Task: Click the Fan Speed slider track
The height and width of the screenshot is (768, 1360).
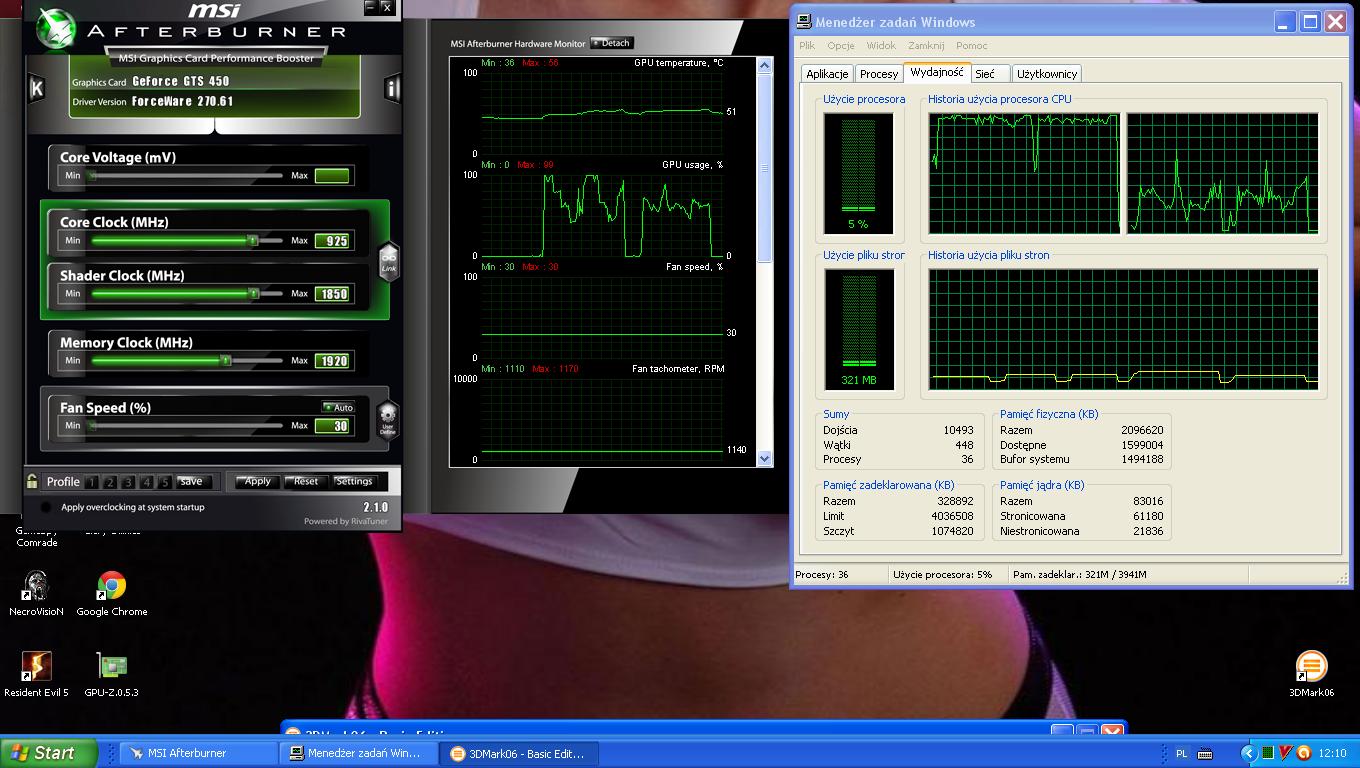Action: coord(187,426)
